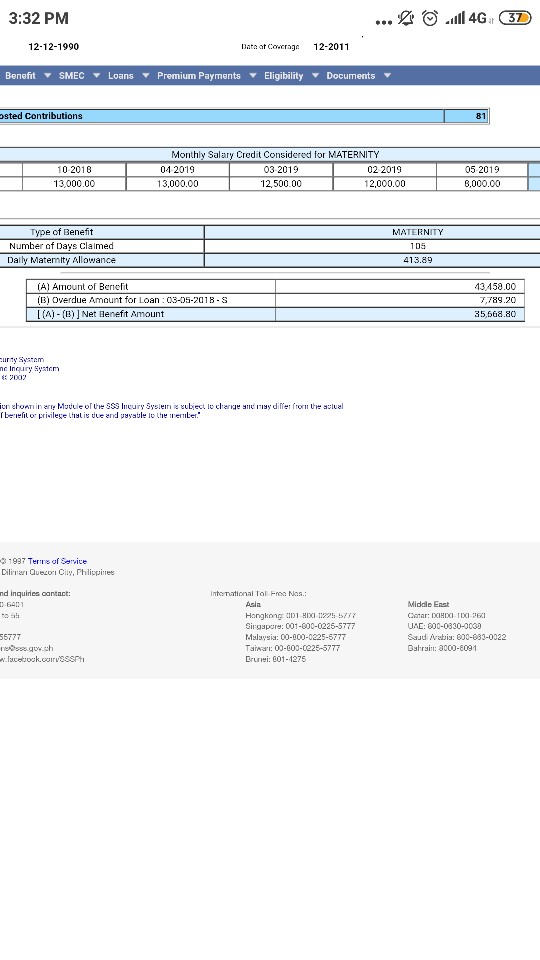Select the Net Benefit Amount row

276,314
